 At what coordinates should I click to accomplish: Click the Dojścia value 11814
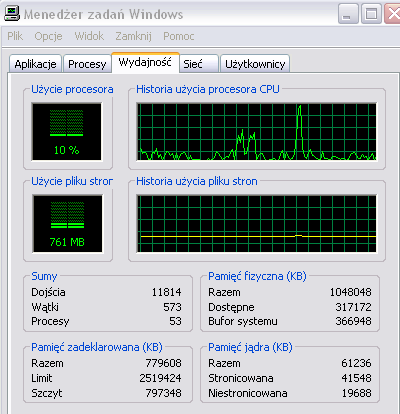click(x=167, y=292)
